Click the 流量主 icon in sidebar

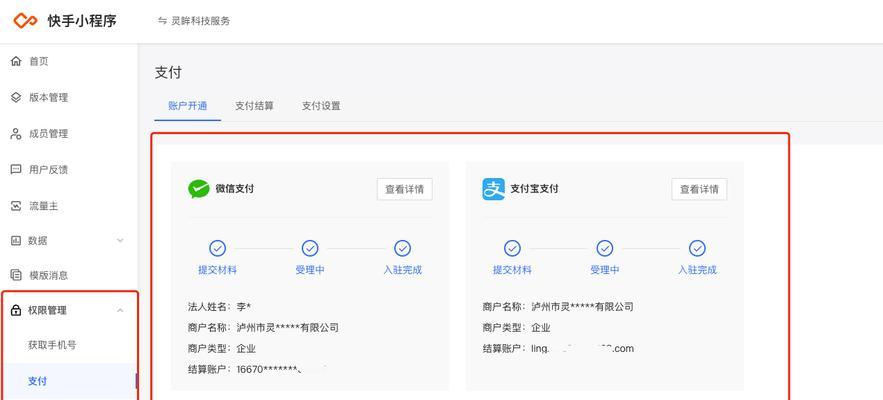coord(16,206)
